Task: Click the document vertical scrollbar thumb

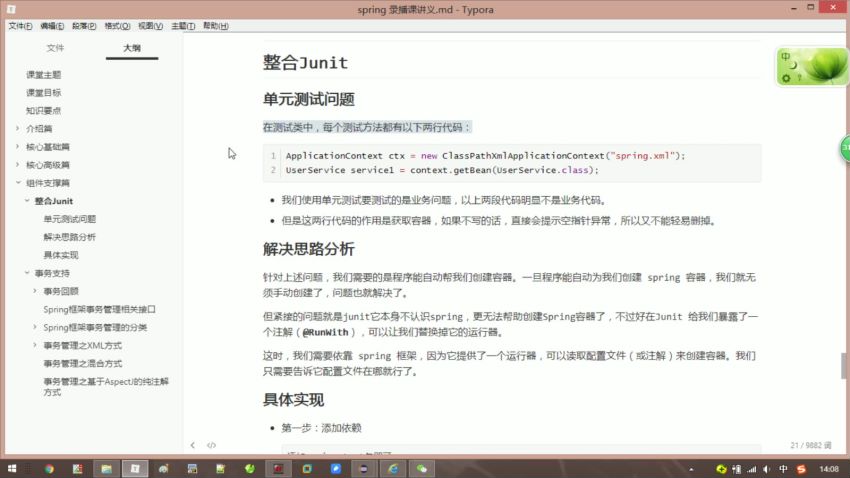Action: coord(843,366)
